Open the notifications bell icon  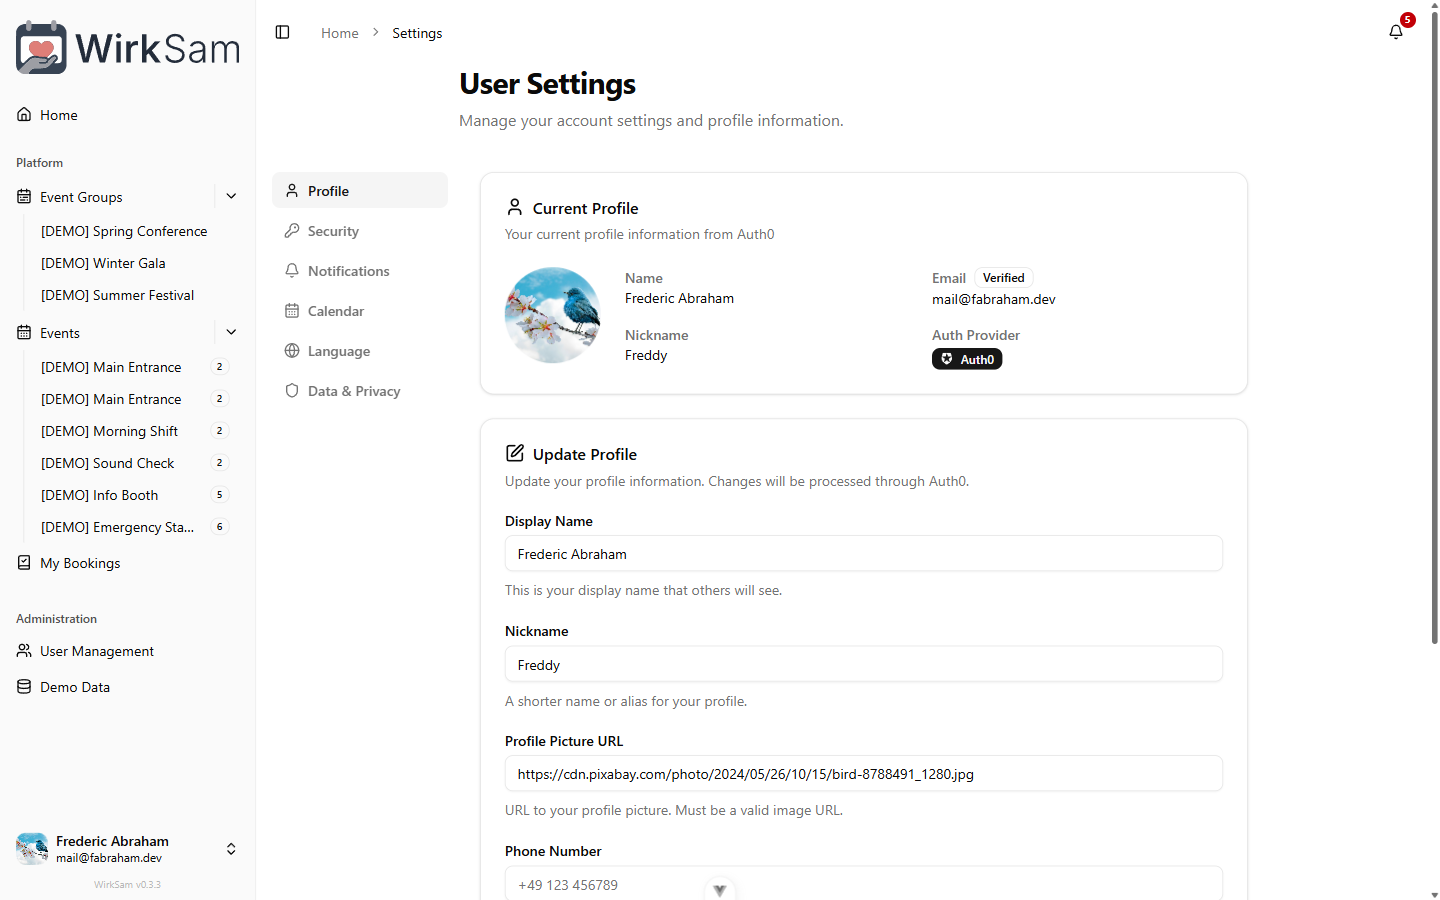1396,32
